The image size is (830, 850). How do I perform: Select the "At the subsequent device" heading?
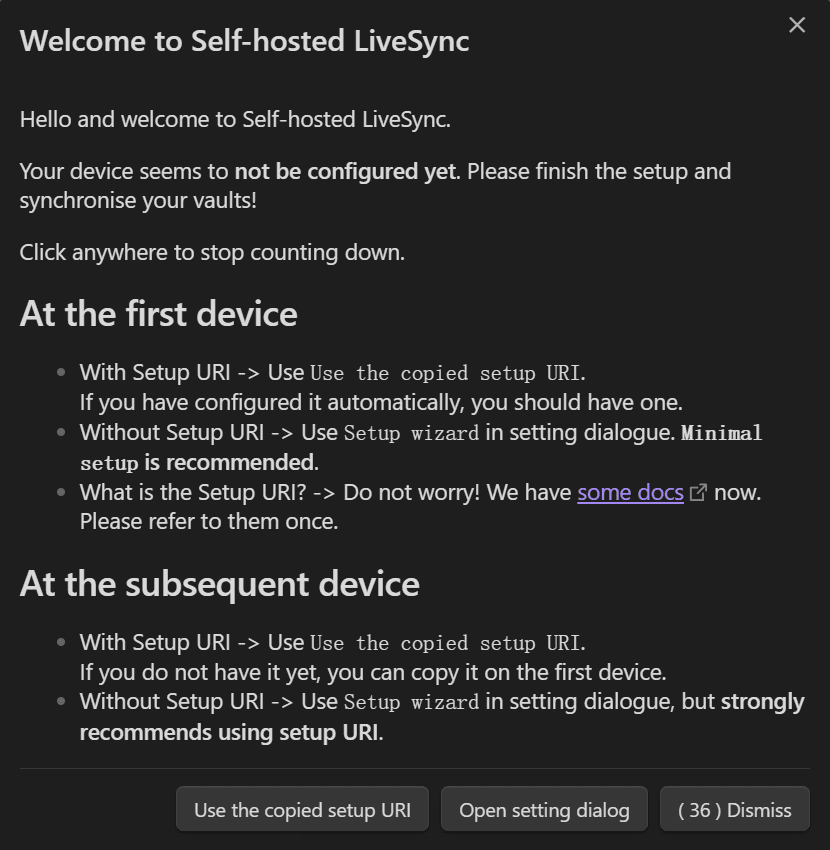[219, 583]
